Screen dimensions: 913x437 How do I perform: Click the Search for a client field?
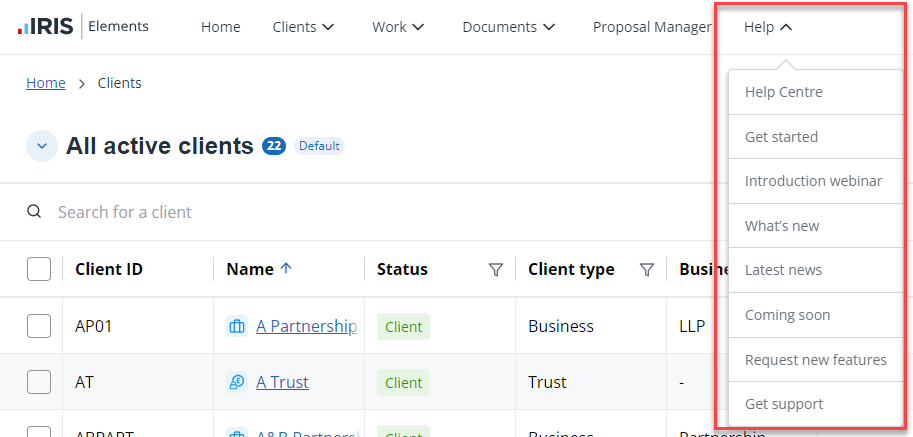(x=300, y=212)
